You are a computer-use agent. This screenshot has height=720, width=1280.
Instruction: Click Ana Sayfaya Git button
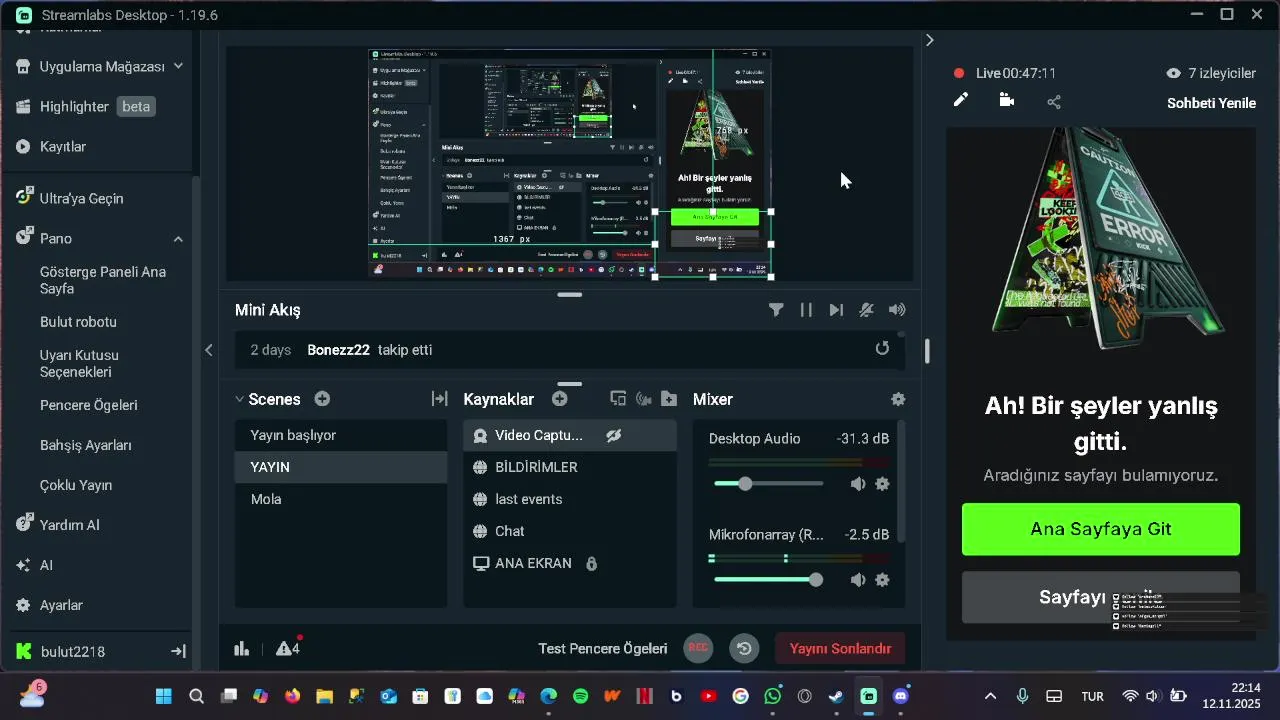point(1101,529)
